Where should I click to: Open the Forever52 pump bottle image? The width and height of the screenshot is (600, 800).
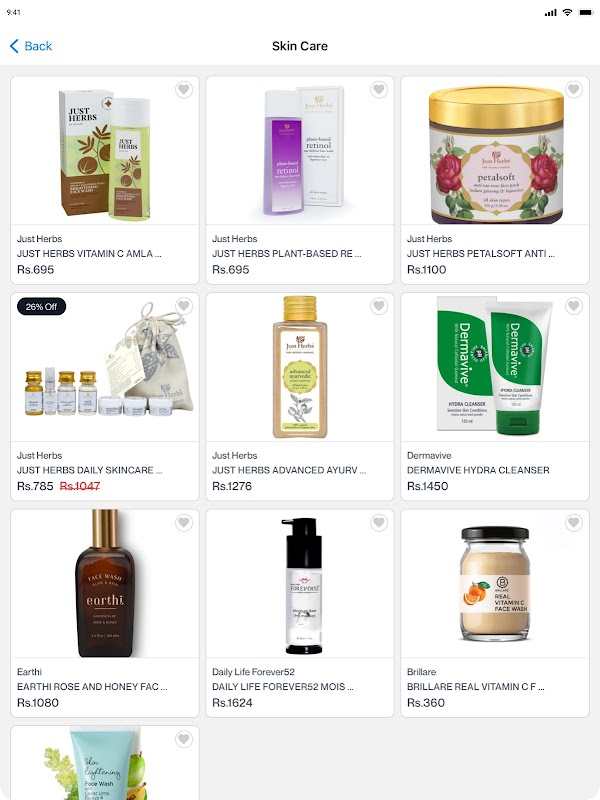(304, 586)
